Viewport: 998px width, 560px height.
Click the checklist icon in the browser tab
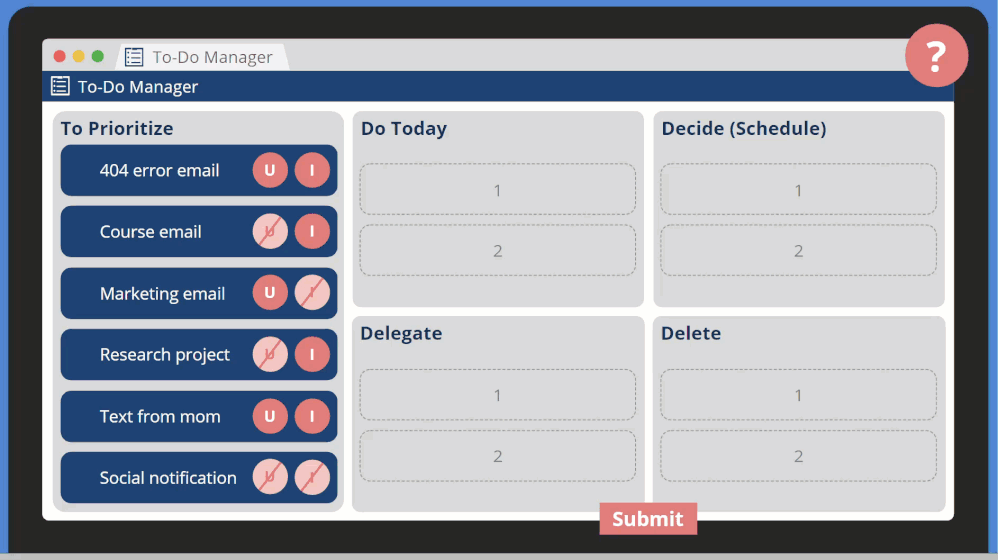tap(134, 57)
